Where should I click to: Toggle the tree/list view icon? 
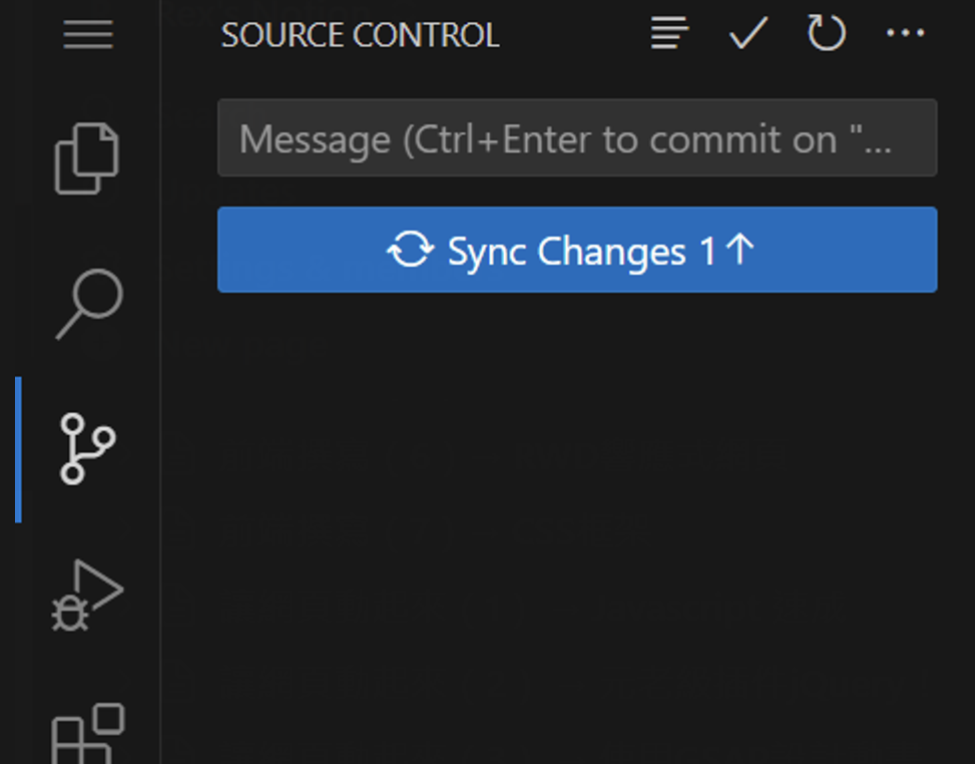click(x=669, y=34)
